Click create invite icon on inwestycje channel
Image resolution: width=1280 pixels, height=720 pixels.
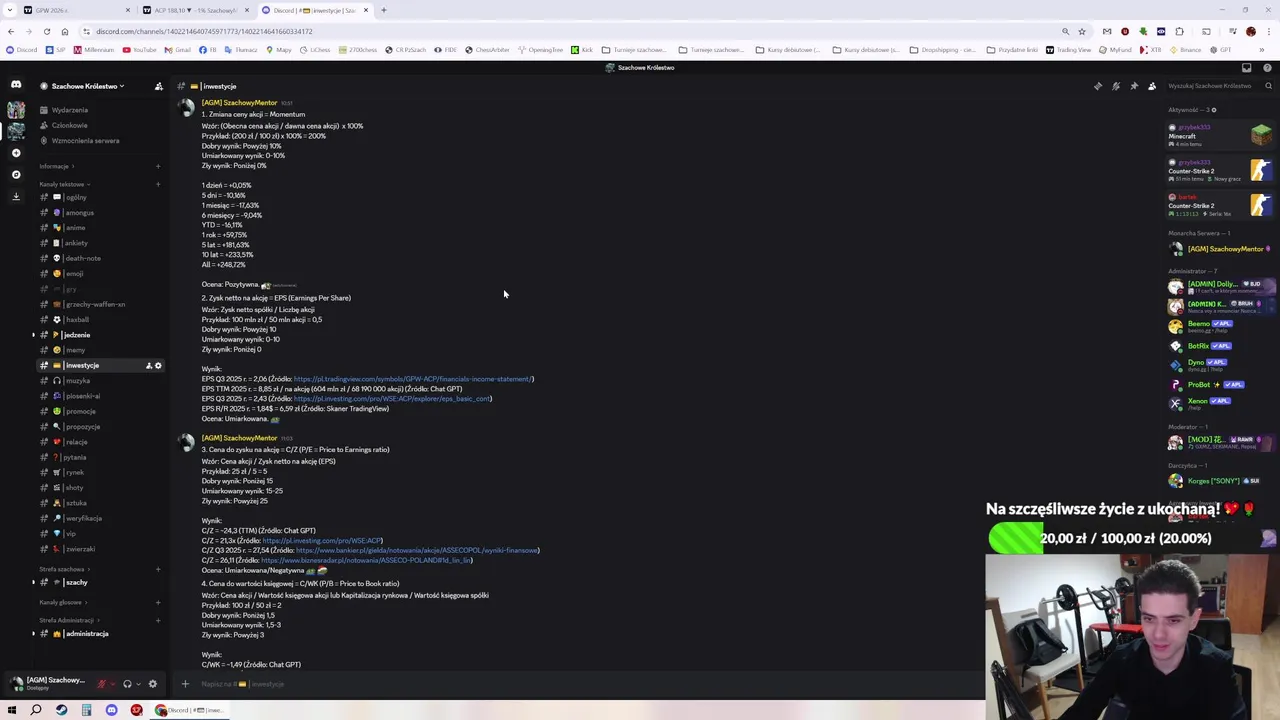pos(148,365)
